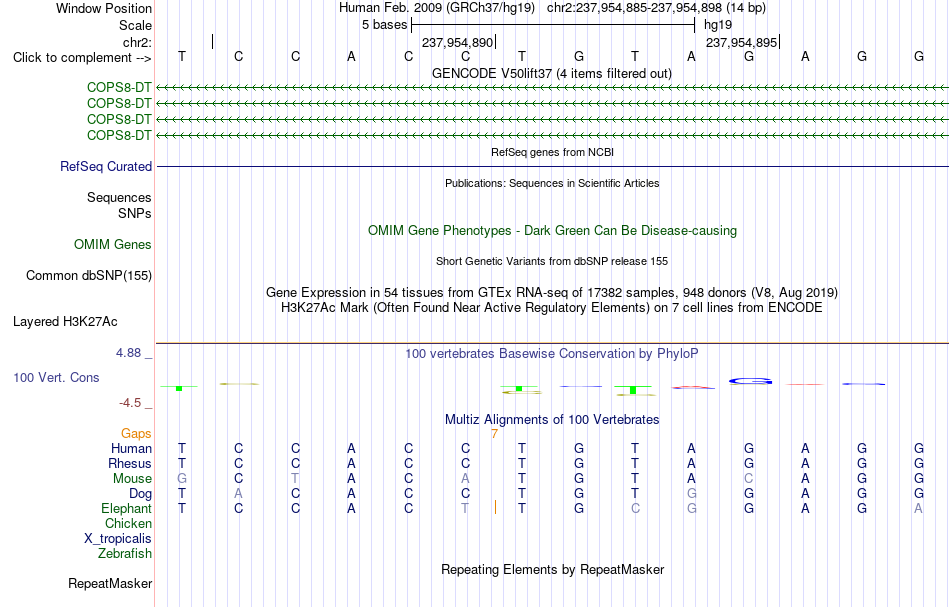Image resolution: width=950 pixels, height=607 pixels.
Task: Click the position text chr2:237,954,885-237,954,898
Action: coord(634,8)
